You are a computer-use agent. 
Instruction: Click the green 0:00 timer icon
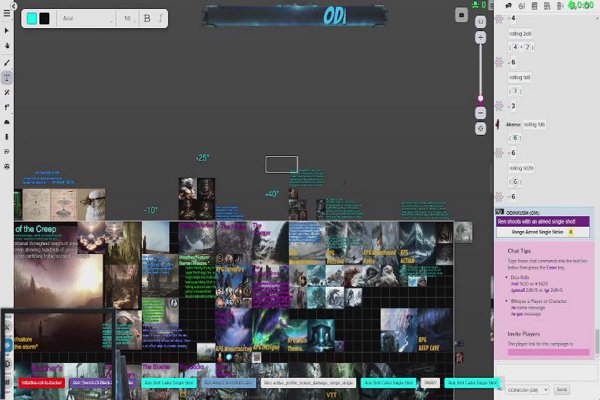[x=572, y=5]
